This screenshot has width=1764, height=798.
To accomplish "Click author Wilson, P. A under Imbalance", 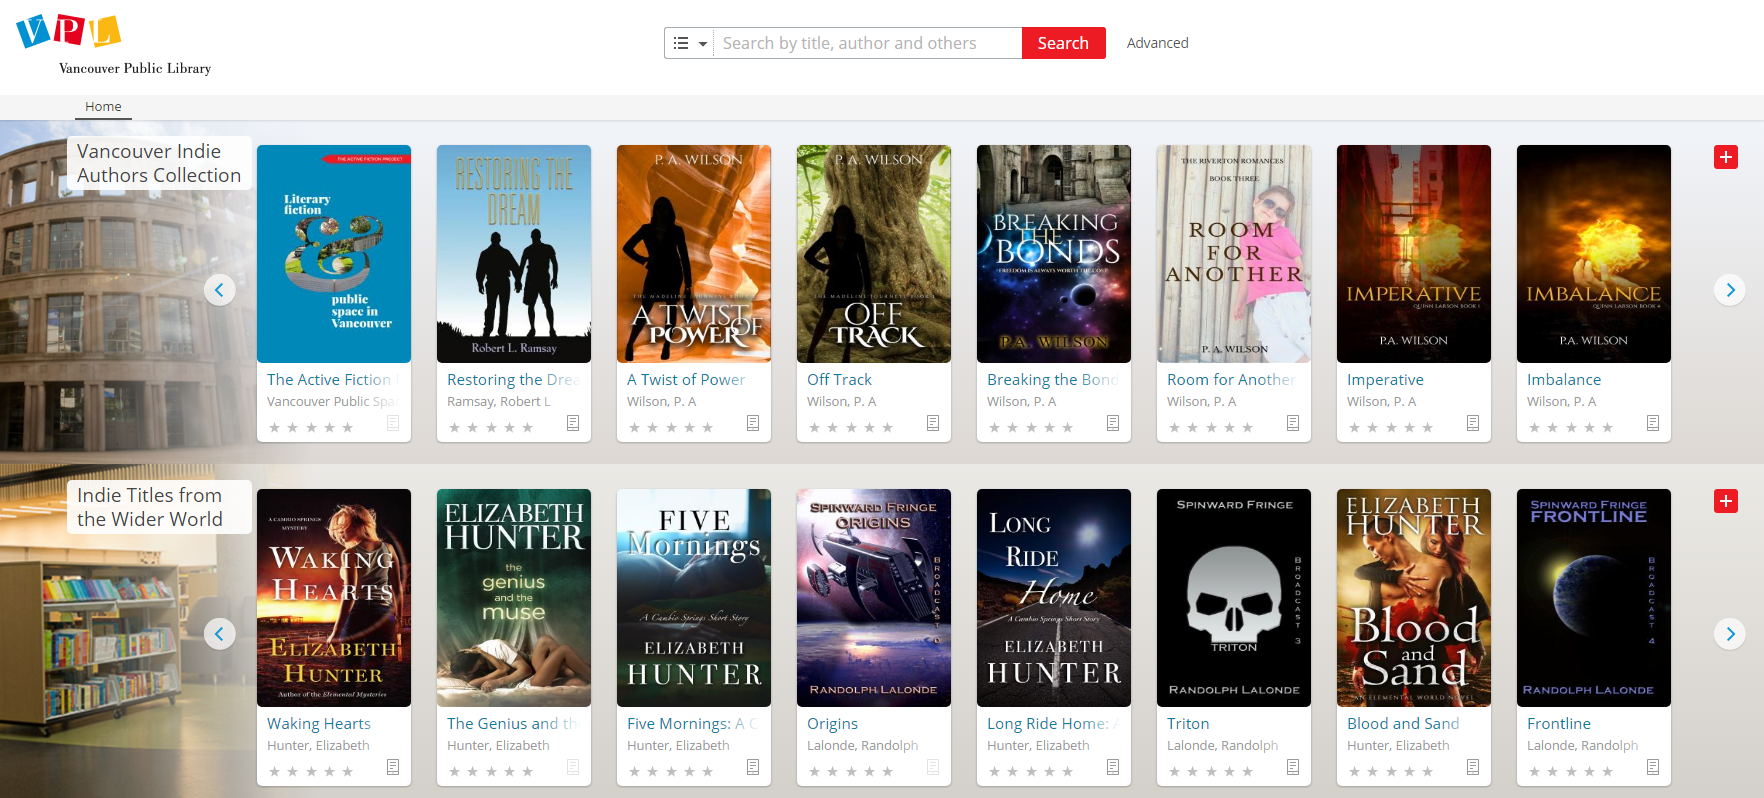I will pyautogui.click(x=1561, y=402).
